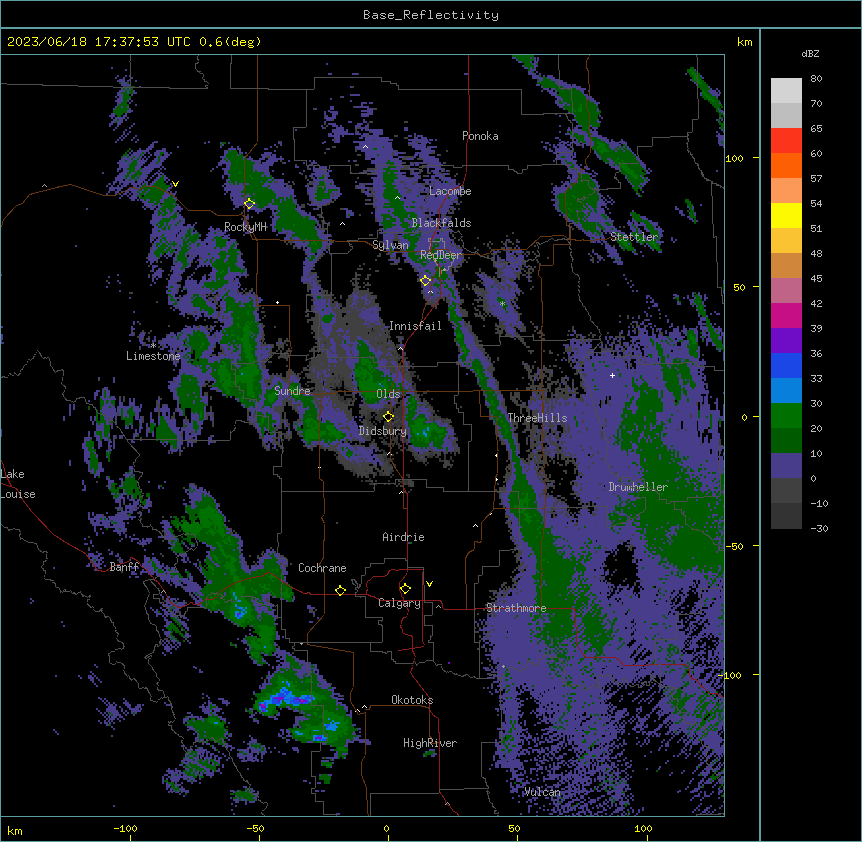Click the 80 value on the dBZ scale
Image resolution: width=862 pixels, height=842 pixels.
[x=816, y=79]
